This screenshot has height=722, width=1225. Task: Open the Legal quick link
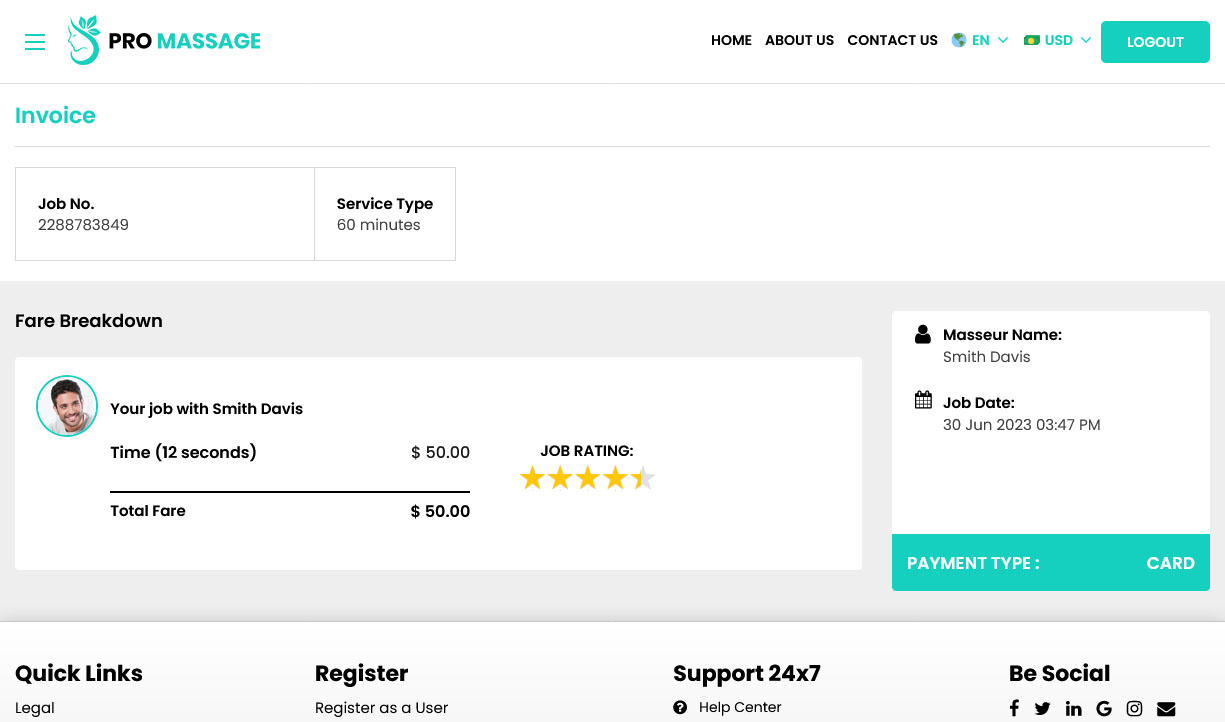click(35, 708)
